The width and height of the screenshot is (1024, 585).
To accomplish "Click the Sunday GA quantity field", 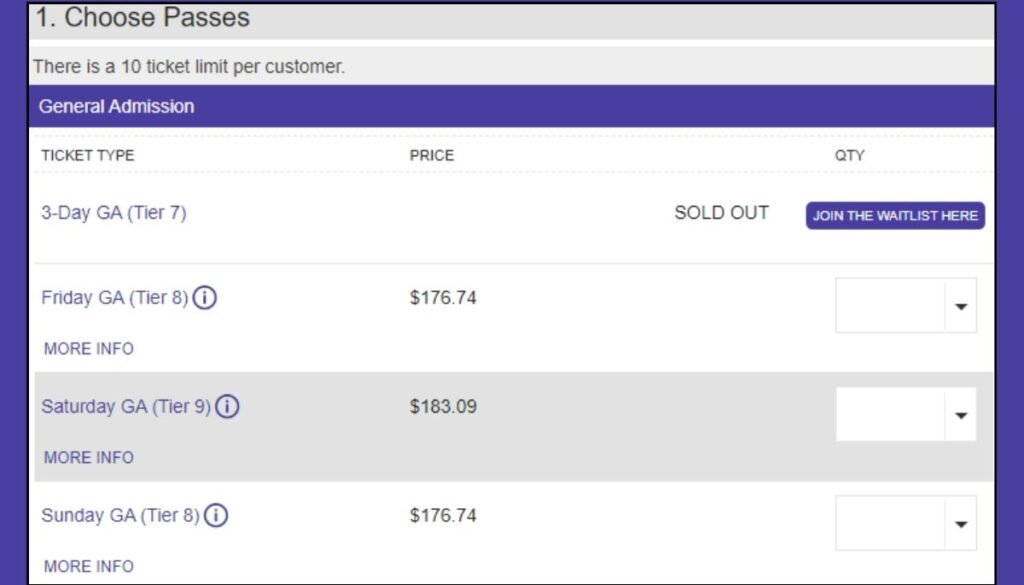I will 906,523.
